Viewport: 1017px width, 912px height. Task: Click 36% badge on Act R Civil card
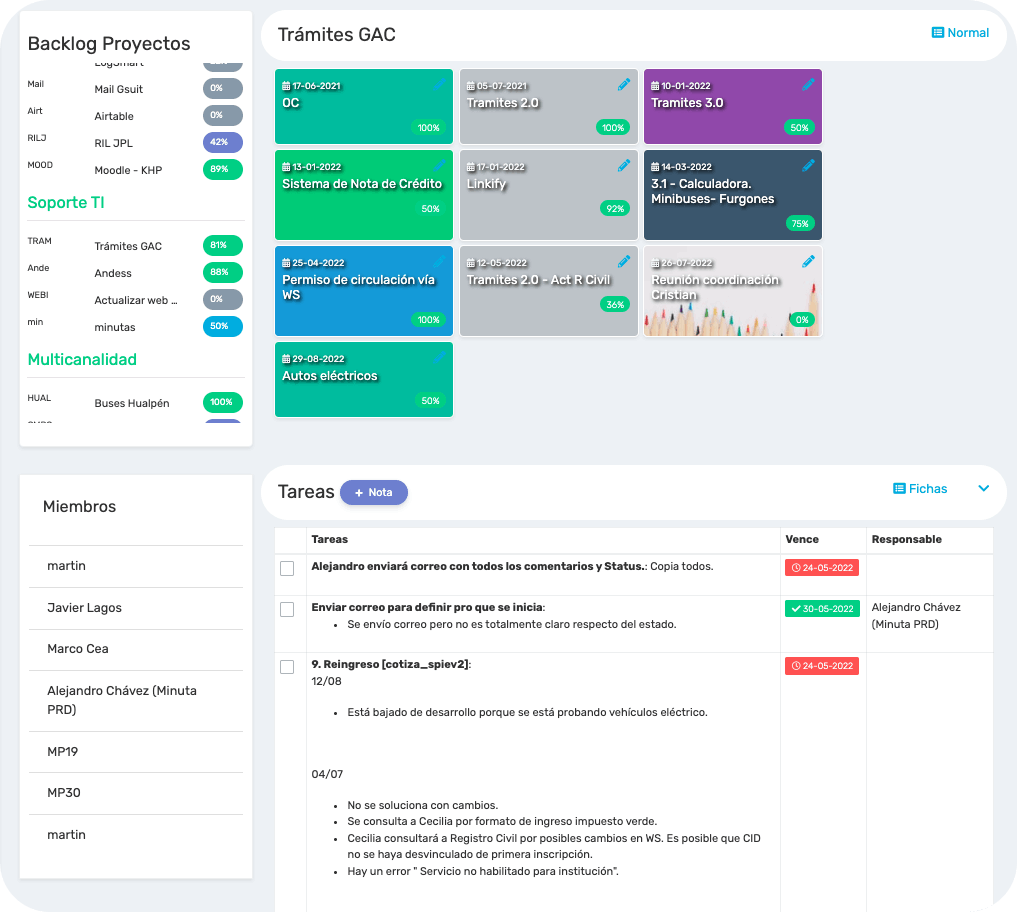tap(615, 305)
